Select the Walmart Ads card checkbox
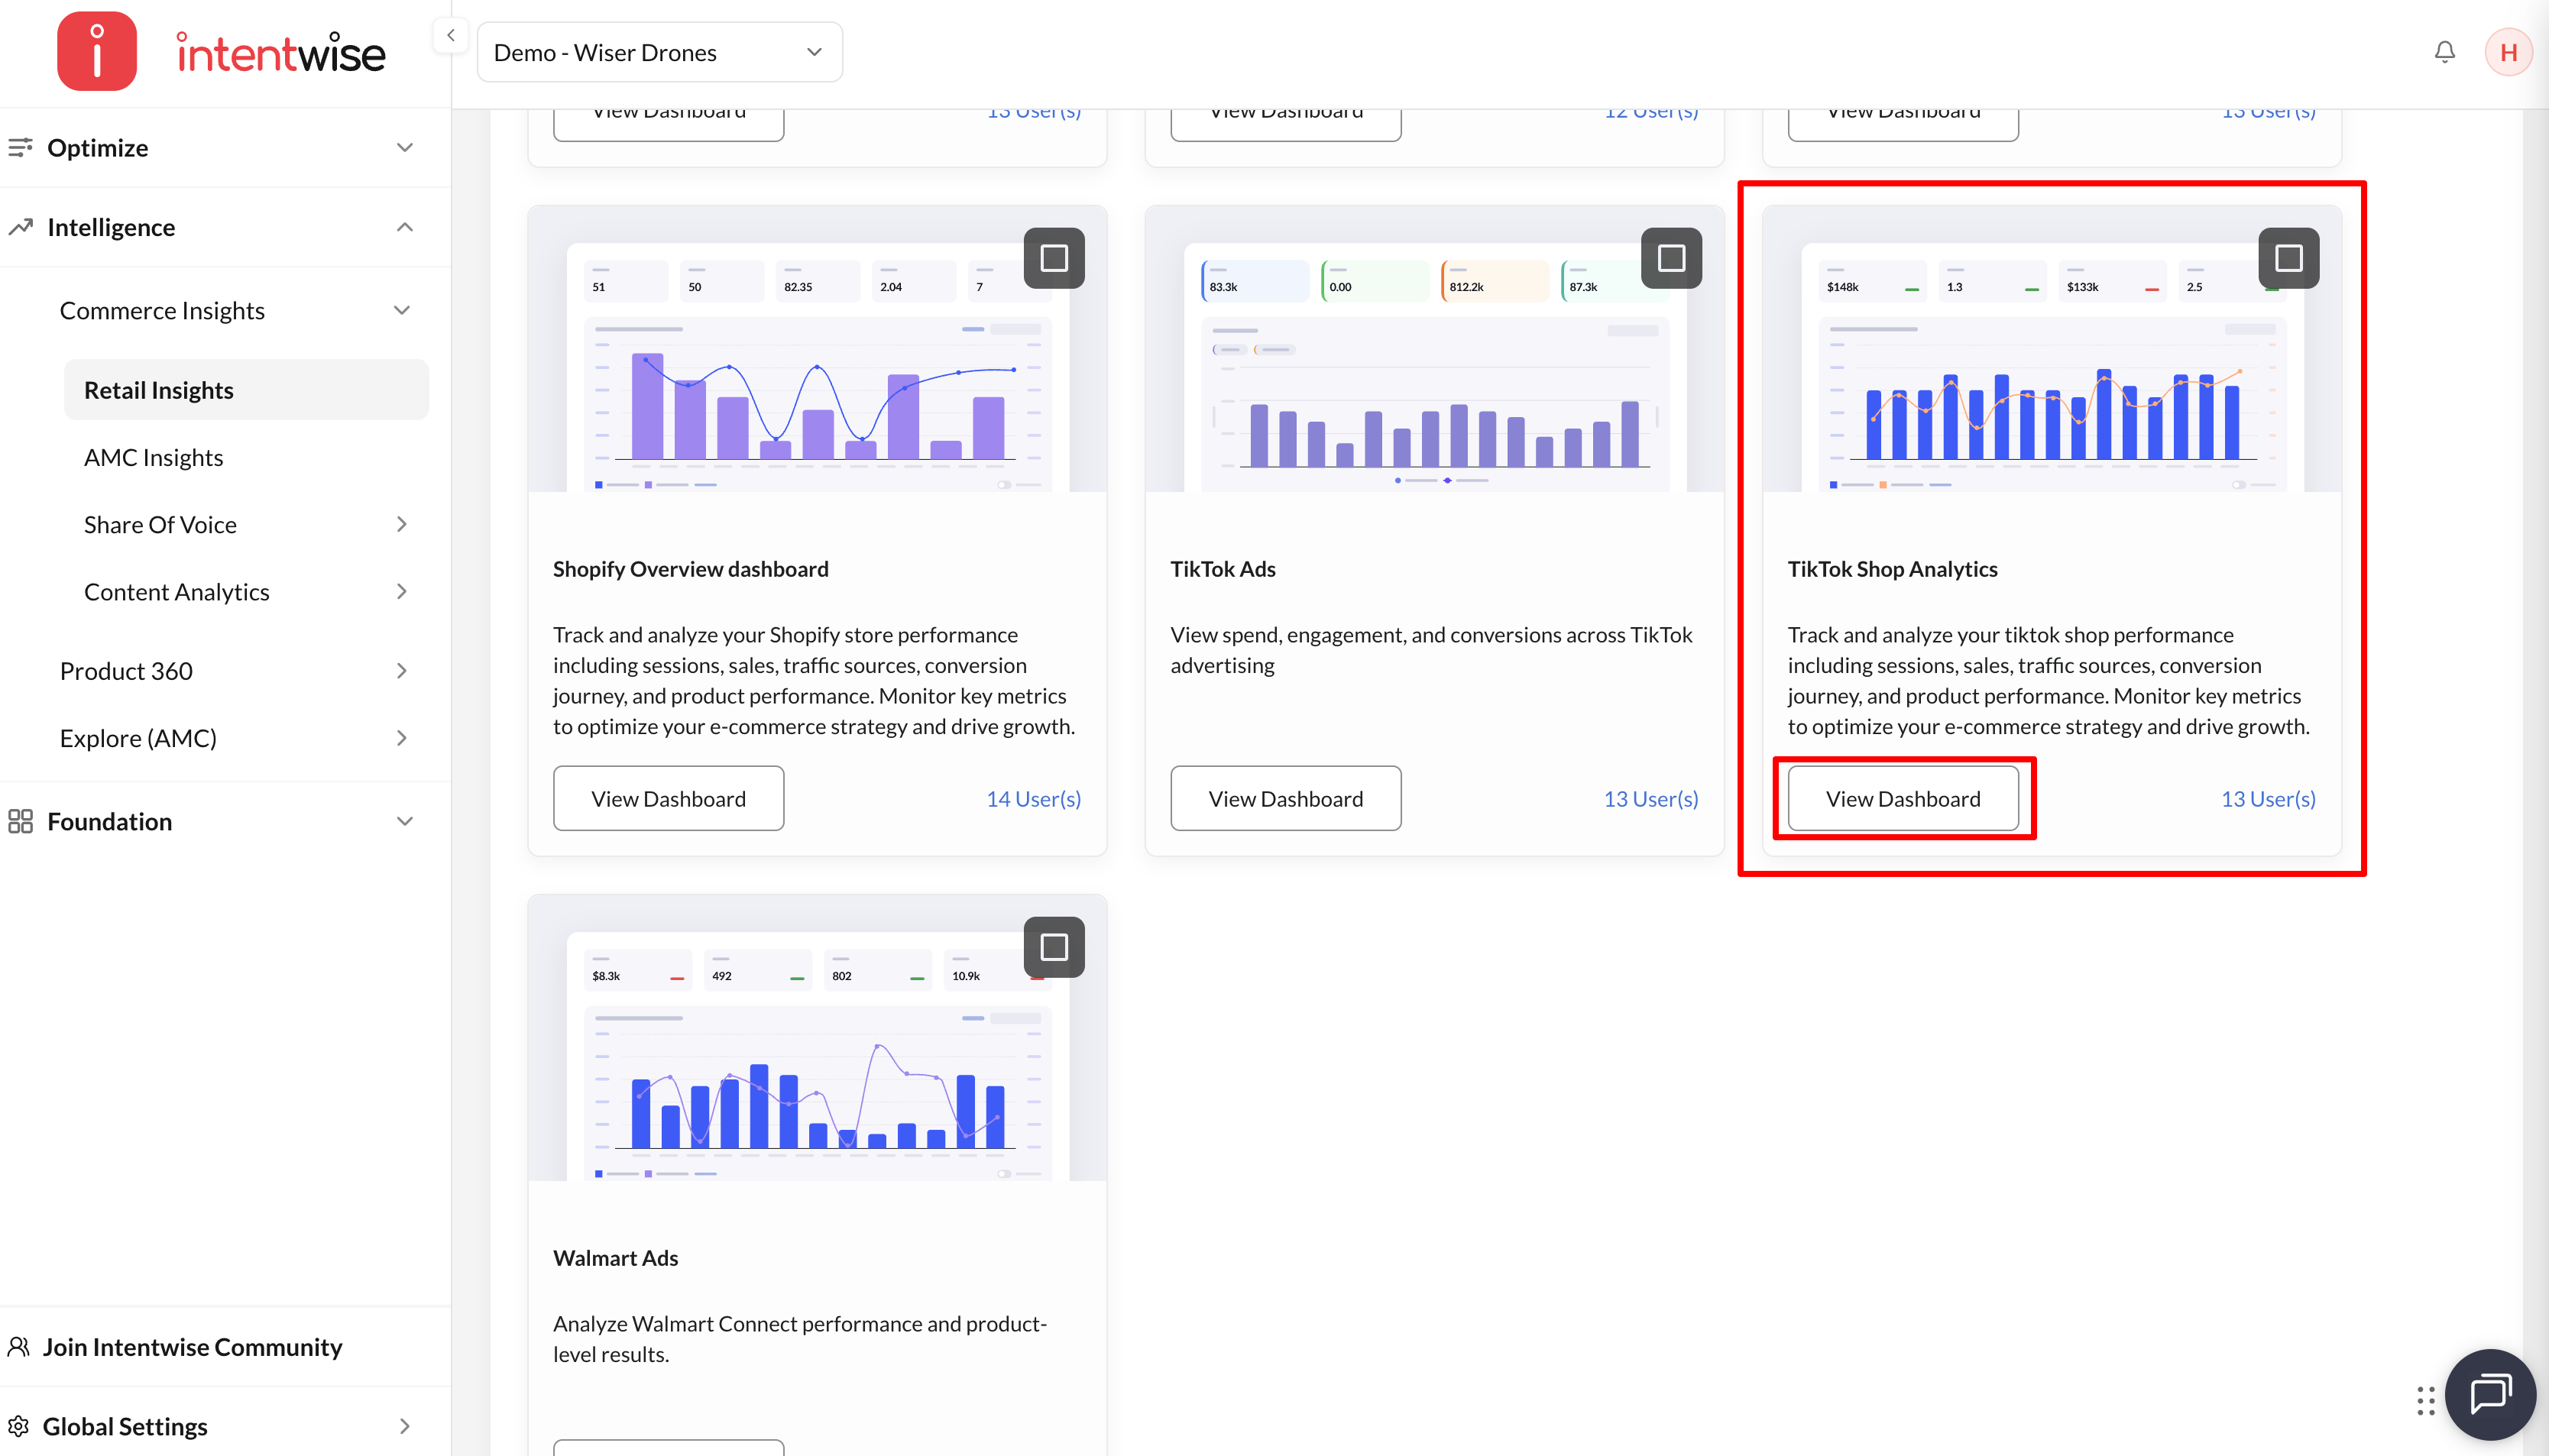 [x=1054, y=947]
